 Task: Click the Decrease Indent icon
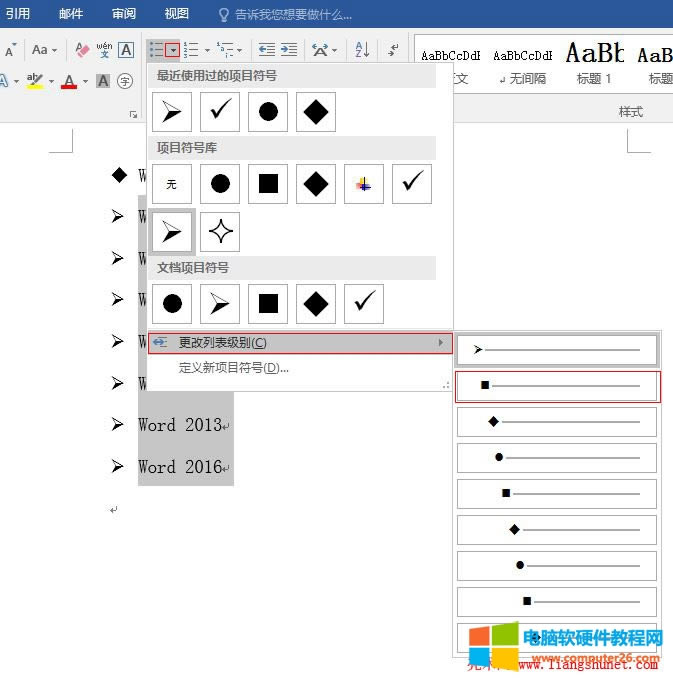click(x=267, y=50)
